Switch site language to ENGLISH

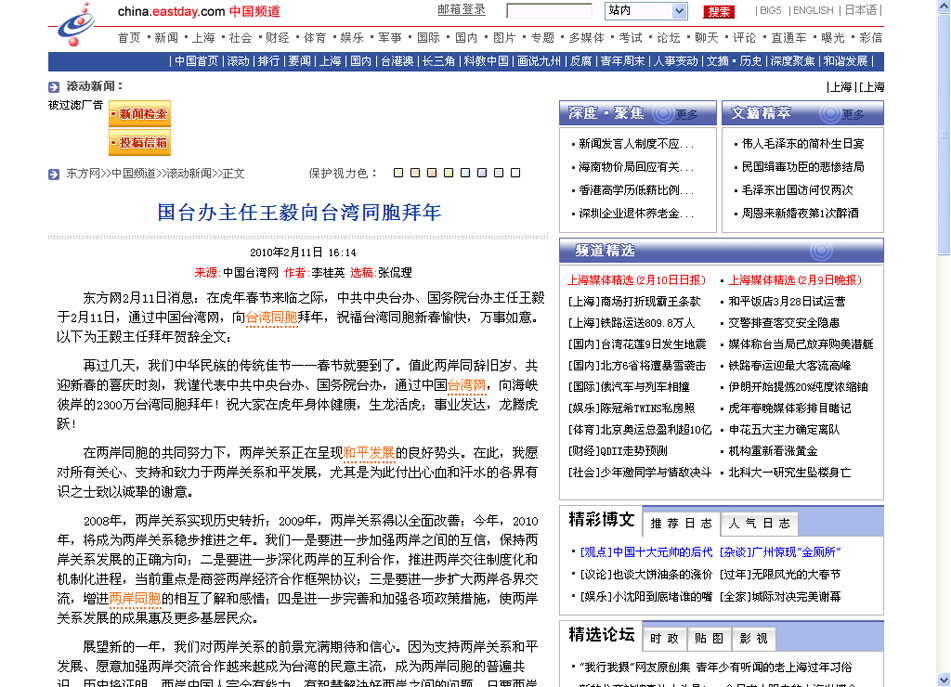(812, 11)
